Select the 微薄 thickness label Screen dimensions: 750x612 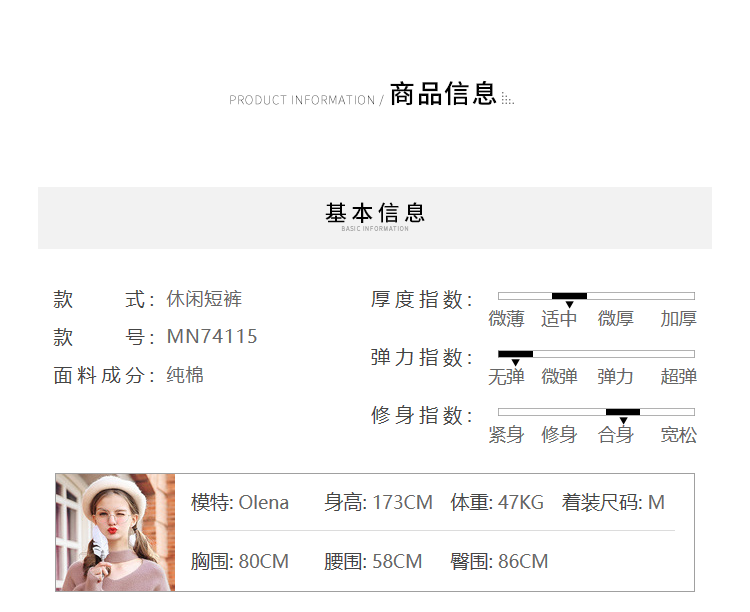tap(506, 319)
